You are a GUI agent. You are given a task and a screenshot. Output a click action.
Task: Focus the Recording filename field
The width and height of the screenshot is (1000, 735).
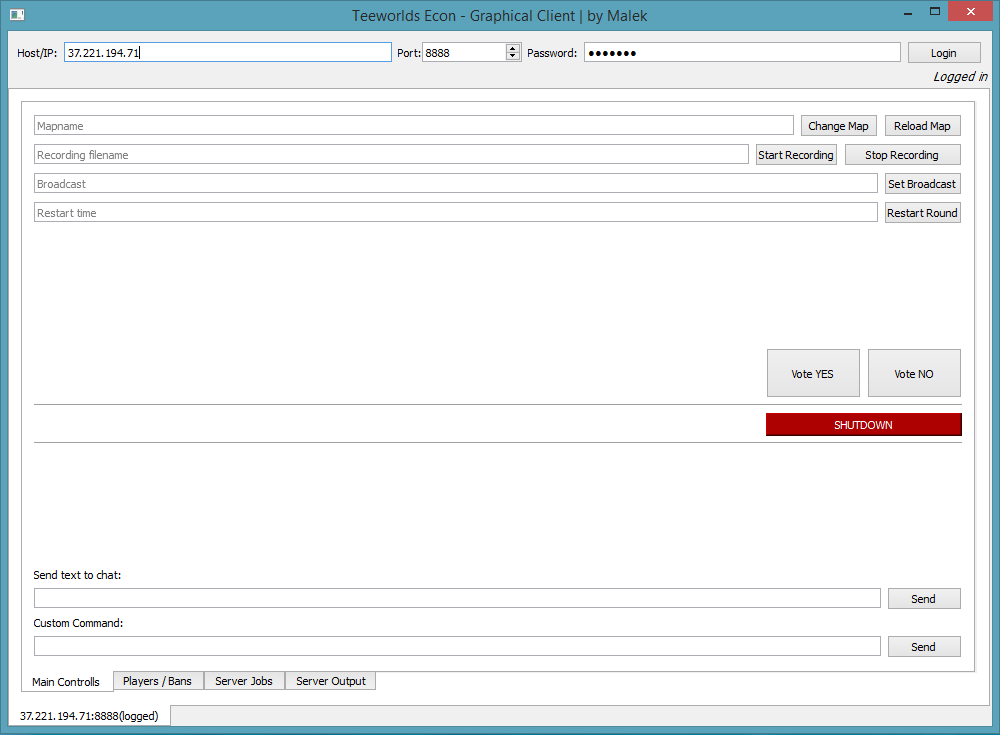click(391, 154)
